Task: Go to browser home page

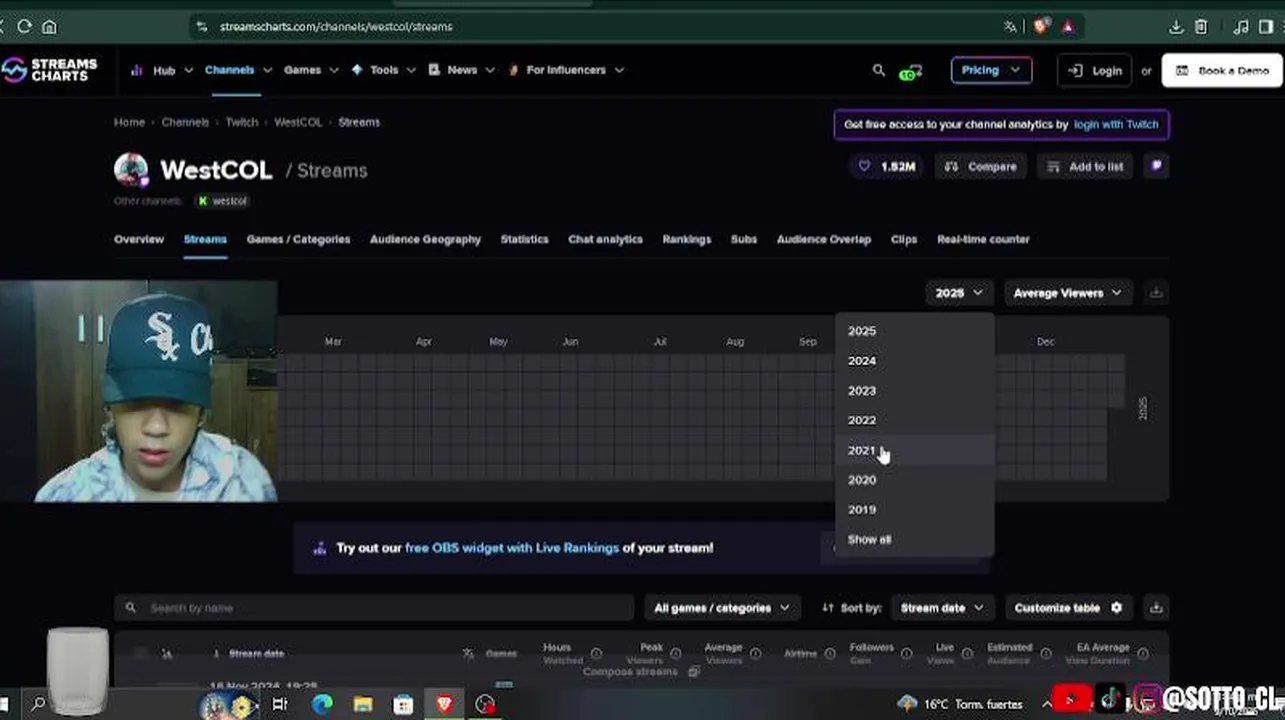Action: click(x=49, y=26)
